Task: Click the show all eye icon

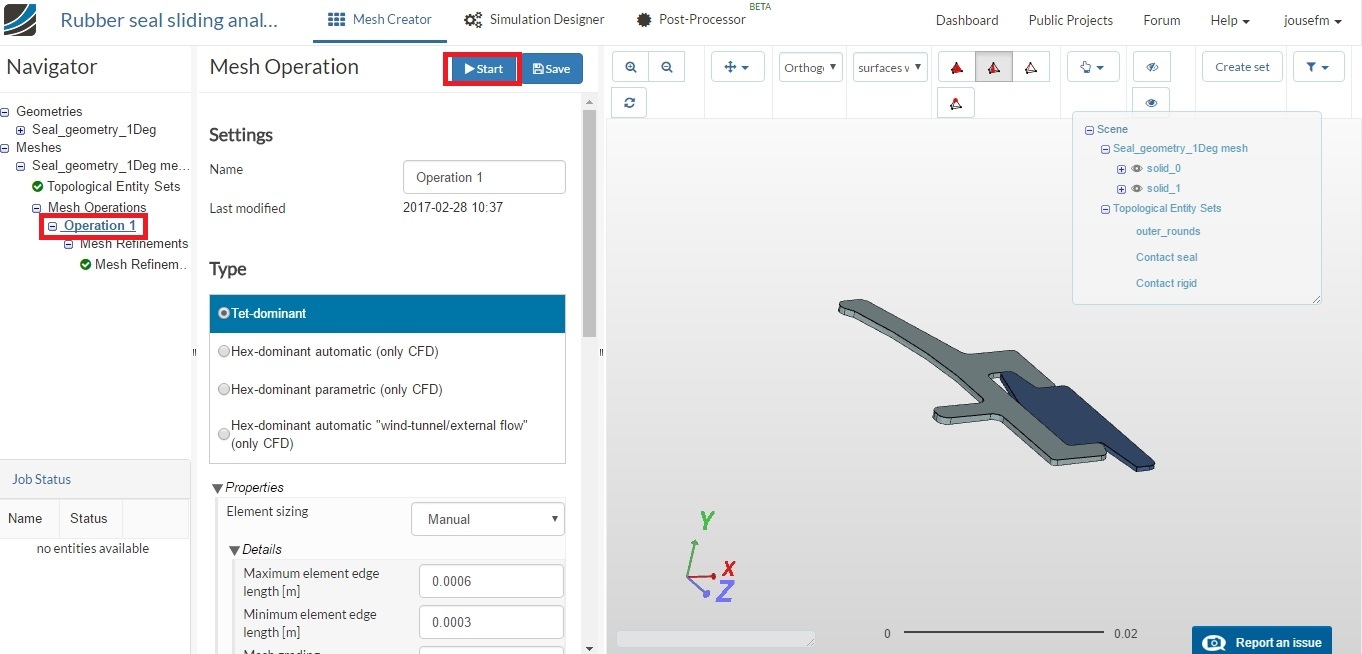Action: point(1152,102)
